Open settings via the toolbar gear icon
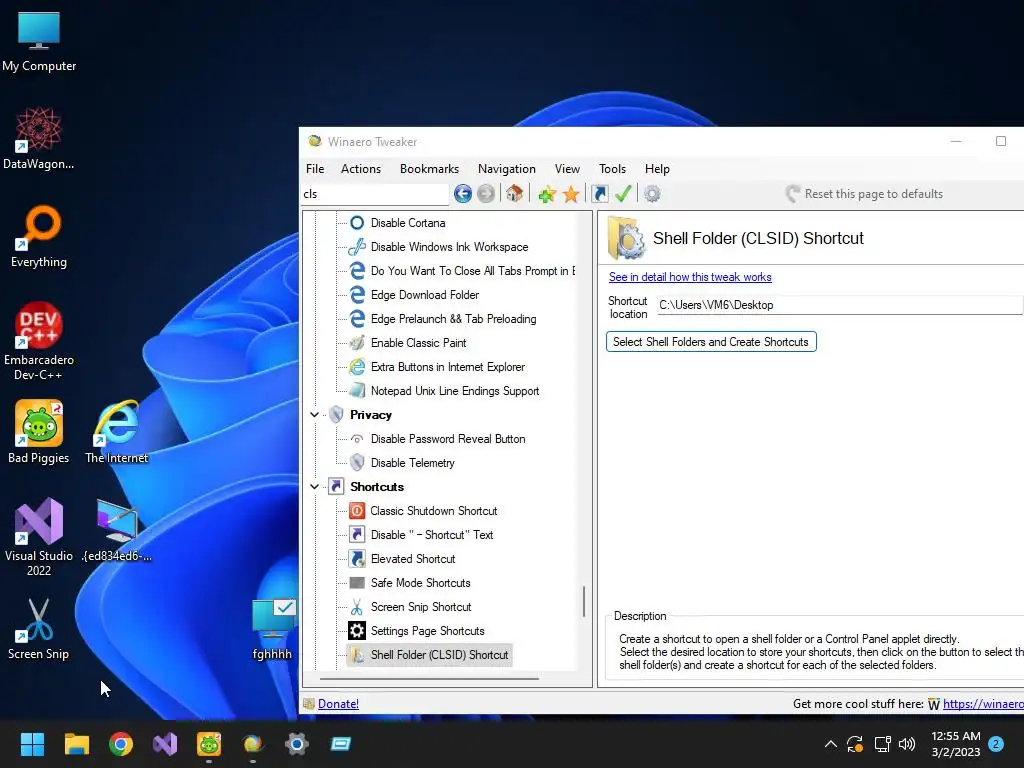The height and width of the screenshot is (768, 1024). click(x=652, y=194)
